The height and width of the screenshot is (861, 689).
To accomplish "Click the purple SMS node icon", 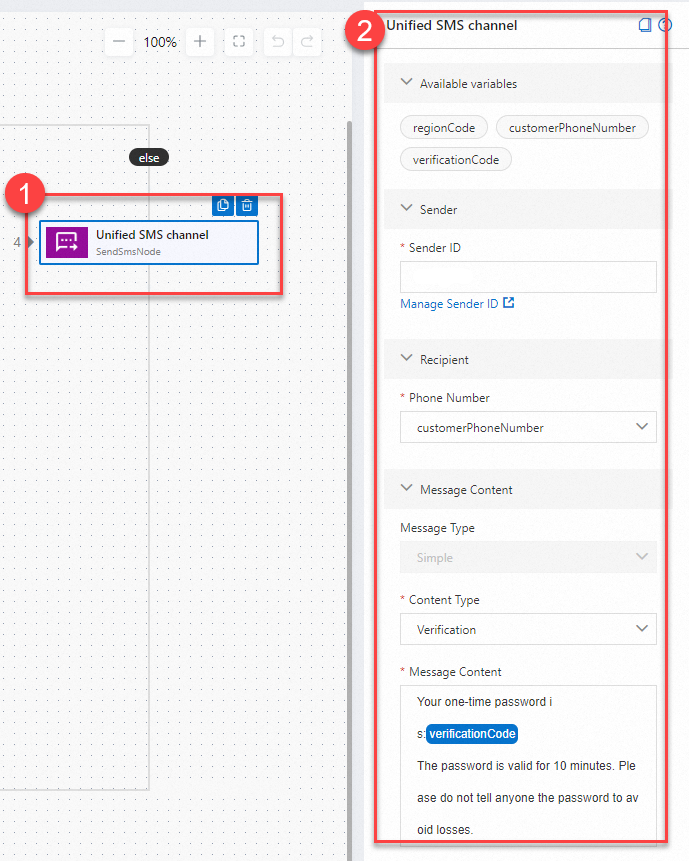I will click(x=67, y=242).
